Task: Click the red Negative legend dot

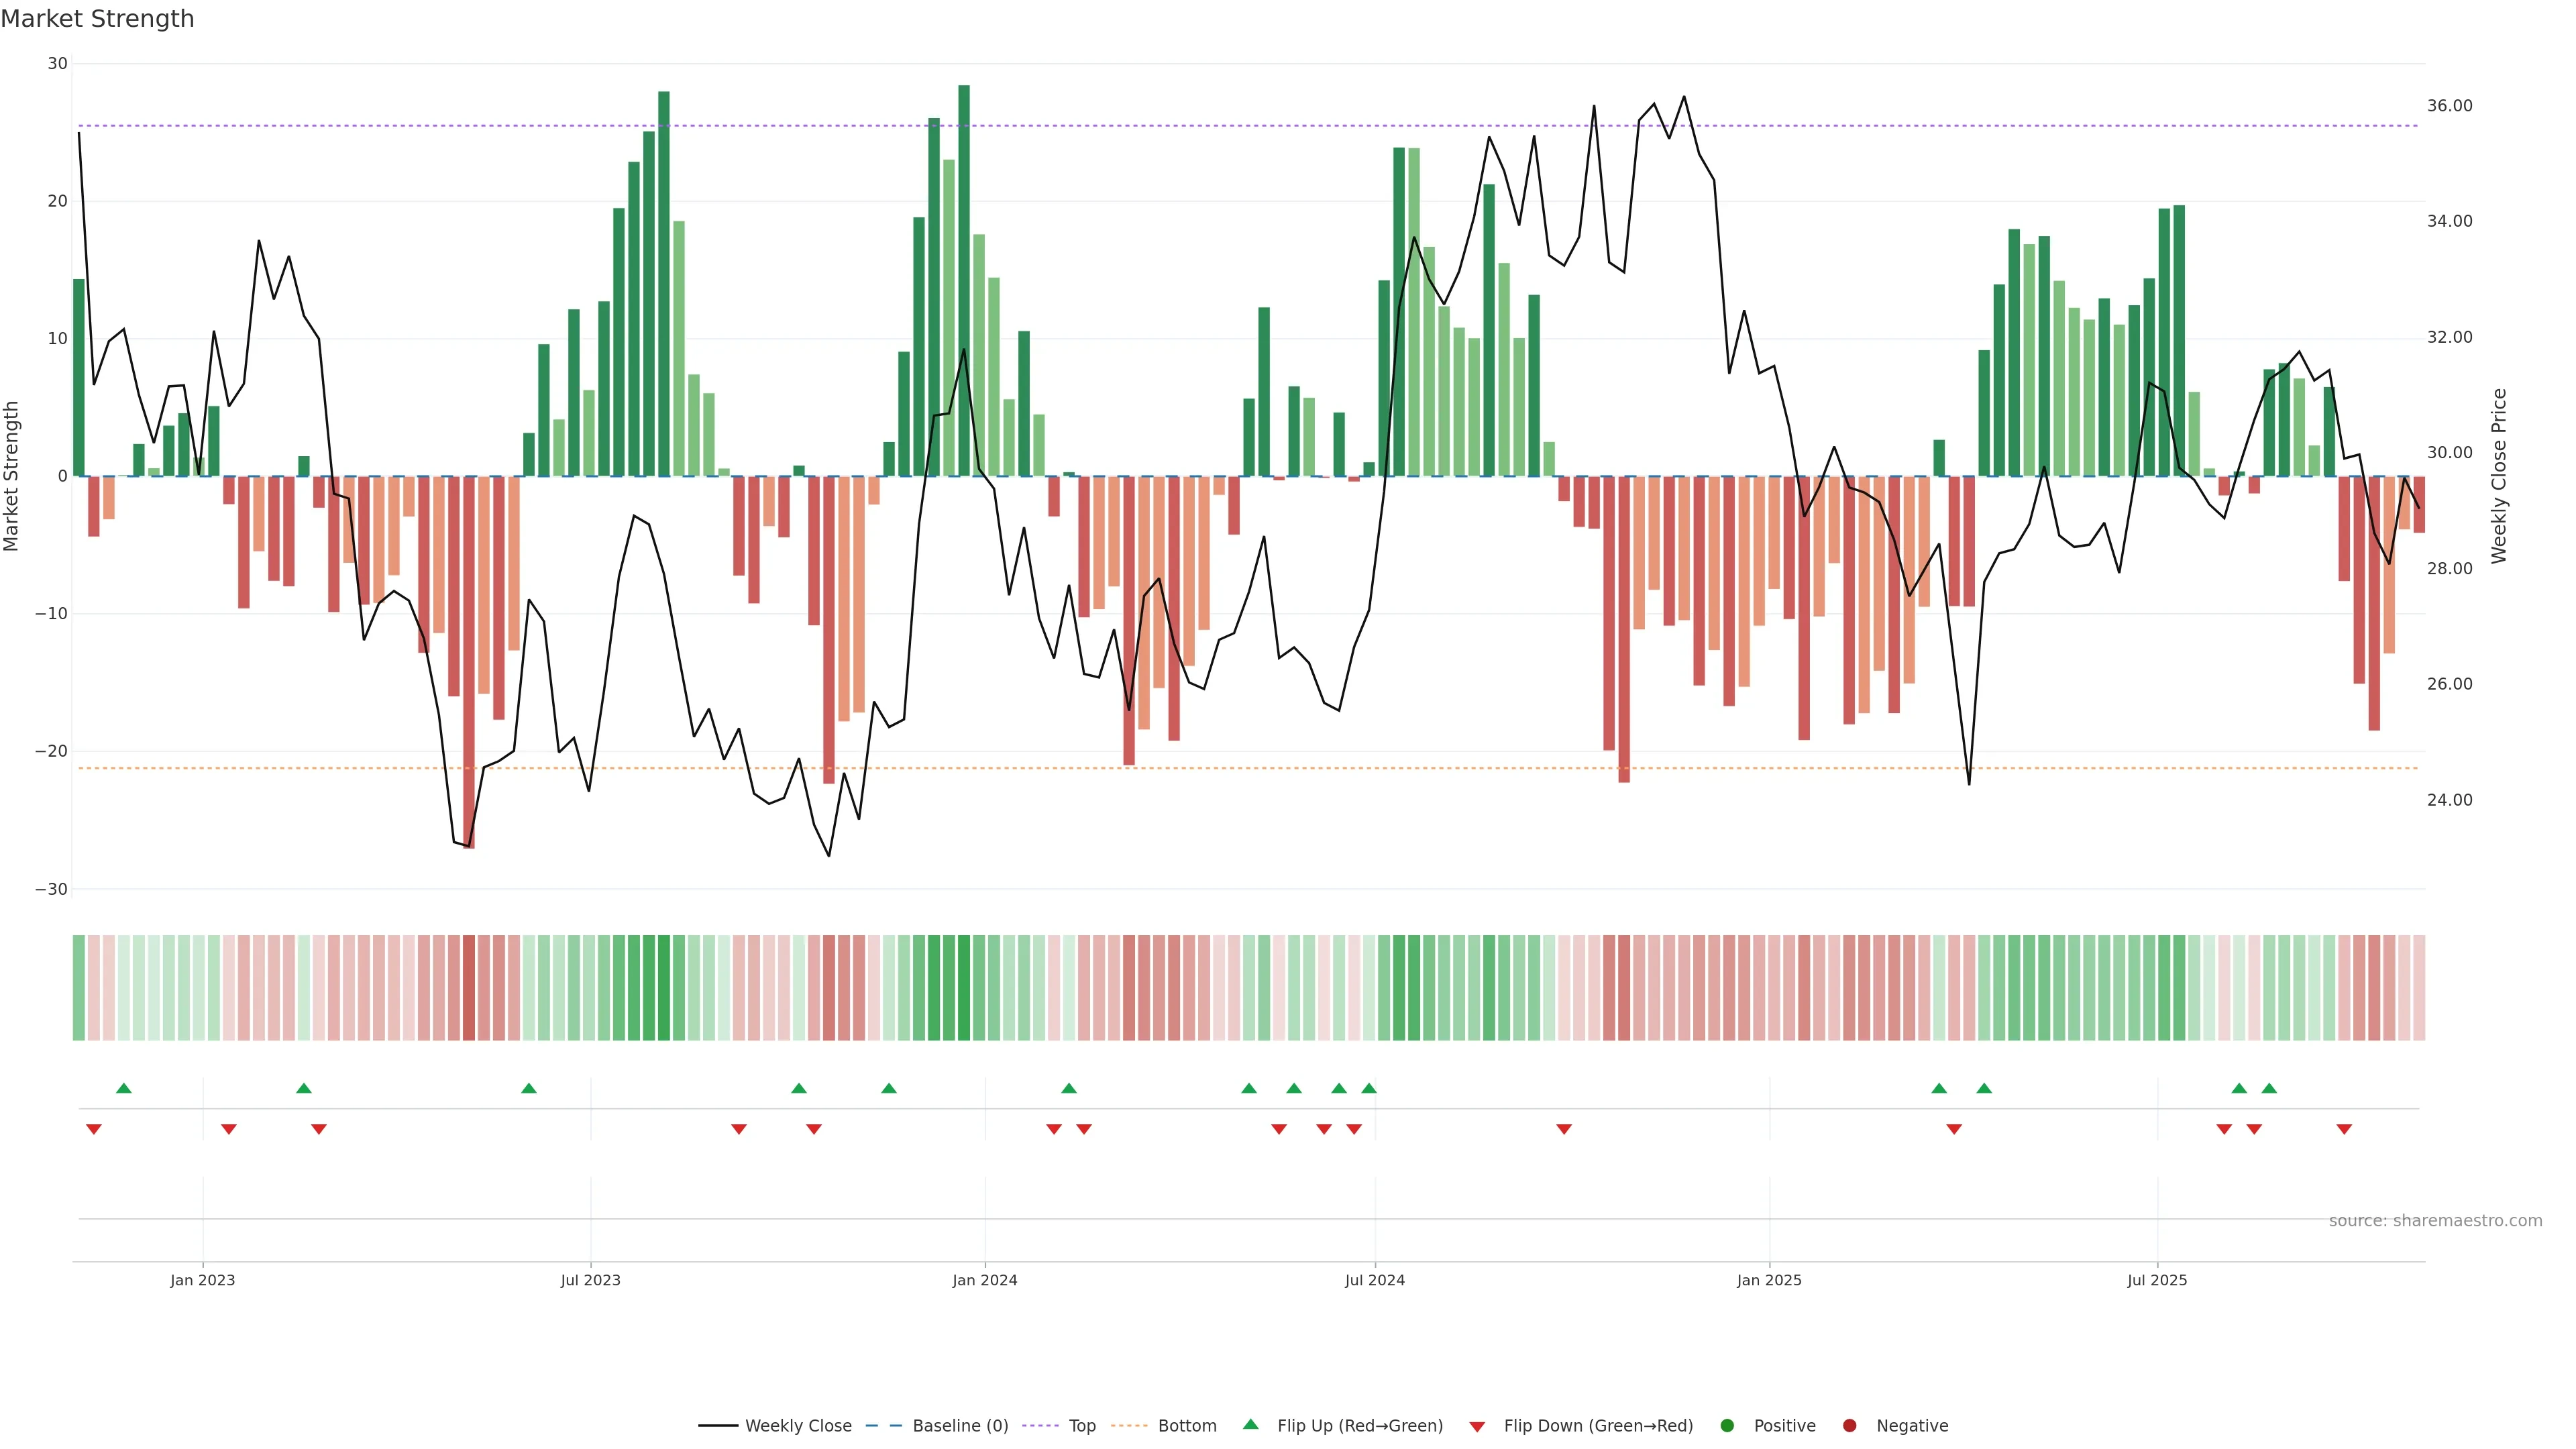Action: [1849, 1426]
